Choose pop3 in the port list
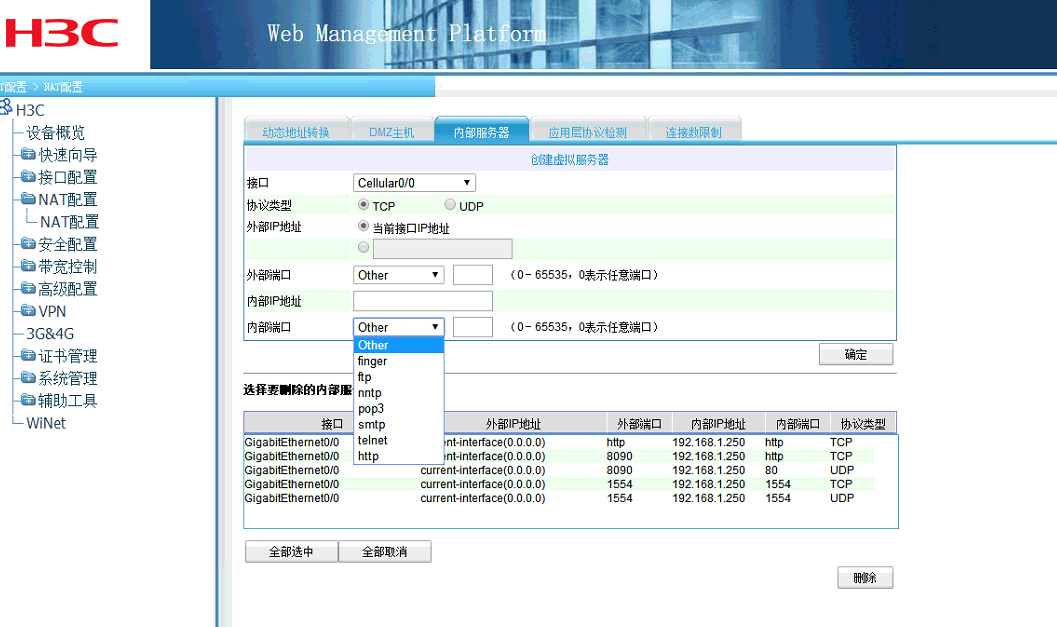1057x627 pixels. click(398, 409)
